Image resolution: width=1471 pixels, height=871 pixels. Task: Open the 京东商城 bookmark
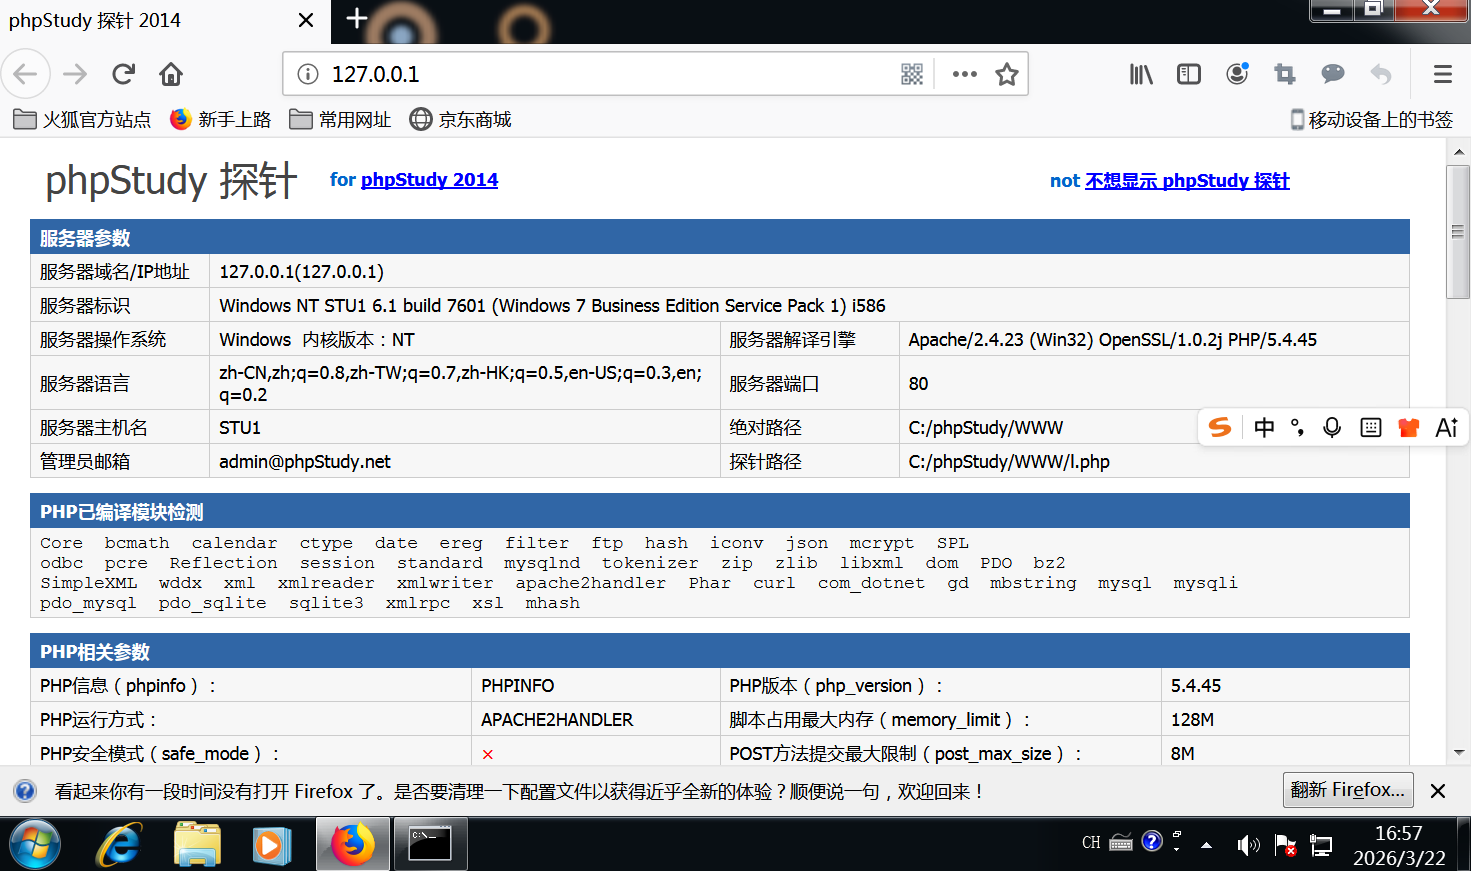pos(461,120)
